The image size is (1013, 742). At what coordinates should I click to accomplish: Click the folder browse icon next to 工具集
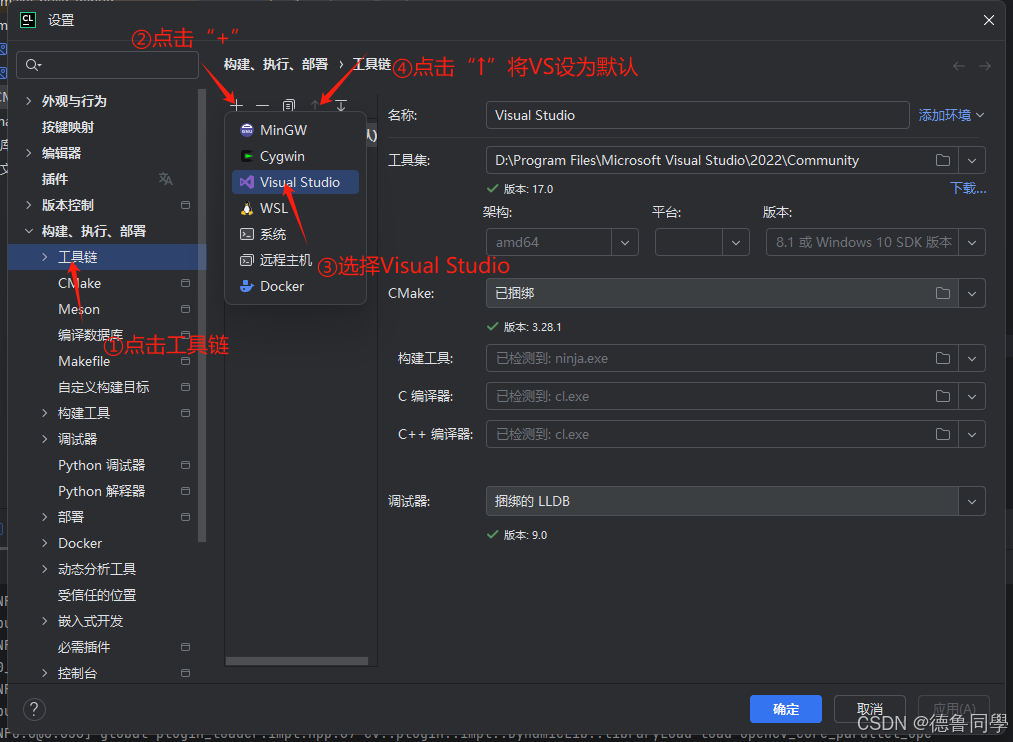tap(941, 160)
